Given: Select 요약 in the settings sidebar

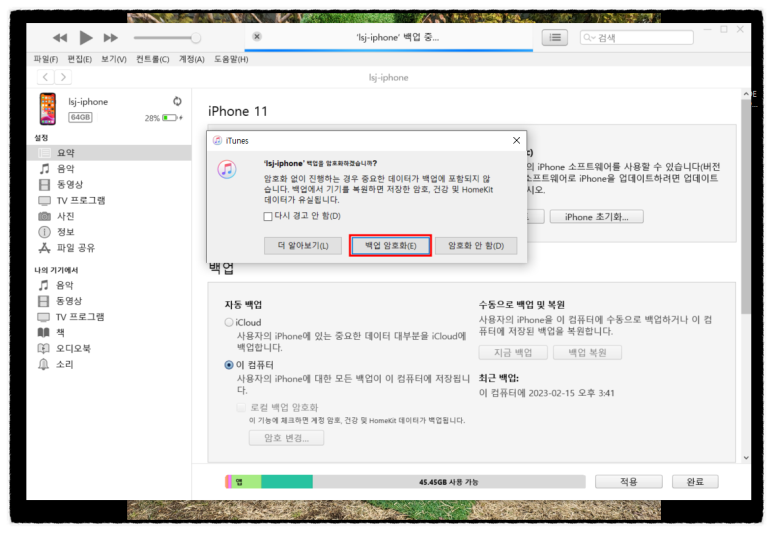Looking at the screenshot, I should [109, 153].
